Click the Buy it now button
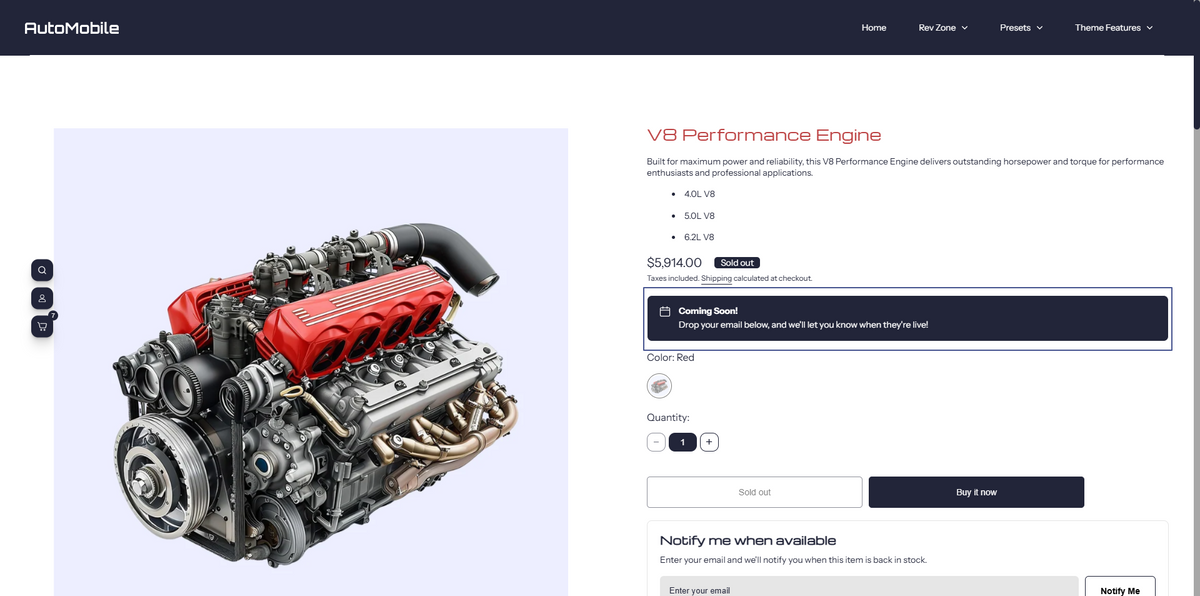 pos(976,492)
